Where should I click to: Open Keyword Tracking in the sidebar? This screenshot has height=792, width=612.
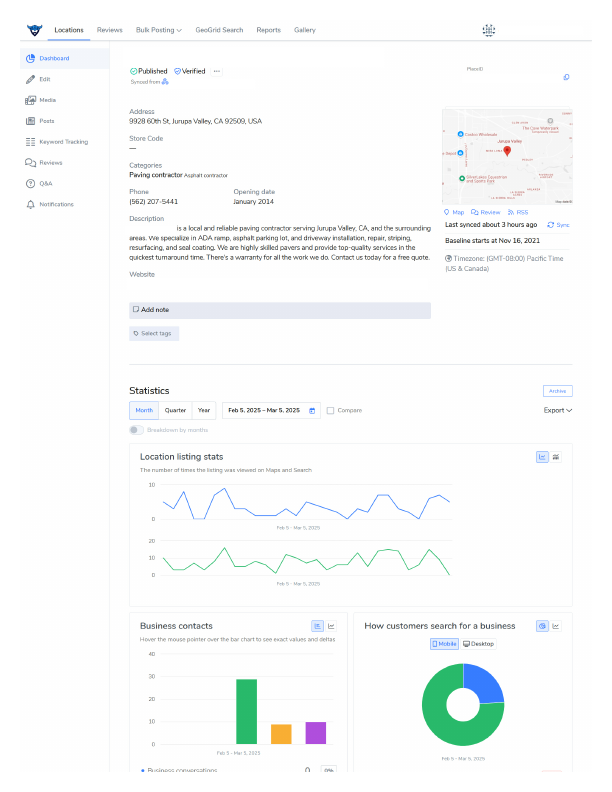coord(57,142)
